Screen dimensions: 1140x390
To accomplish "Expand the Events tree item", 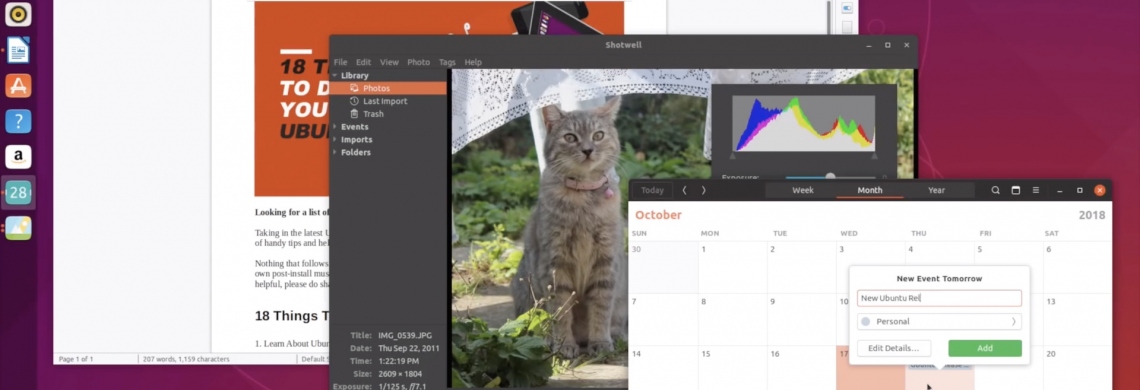I will point(355,127).
